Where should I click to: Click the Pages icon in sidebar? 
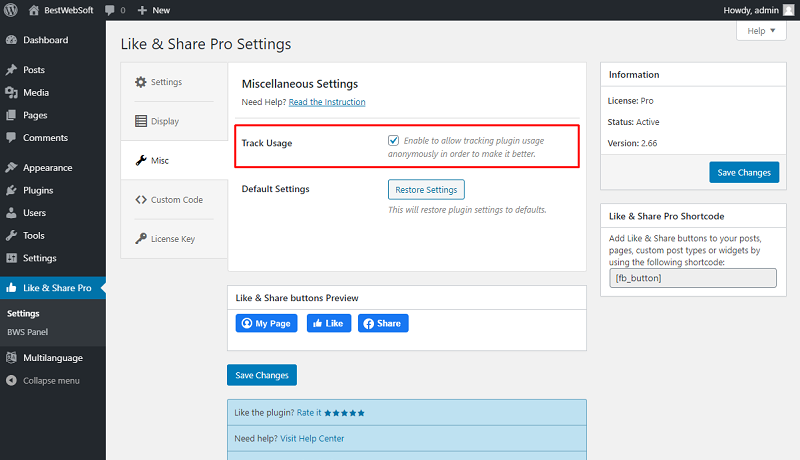coord(11,115)
